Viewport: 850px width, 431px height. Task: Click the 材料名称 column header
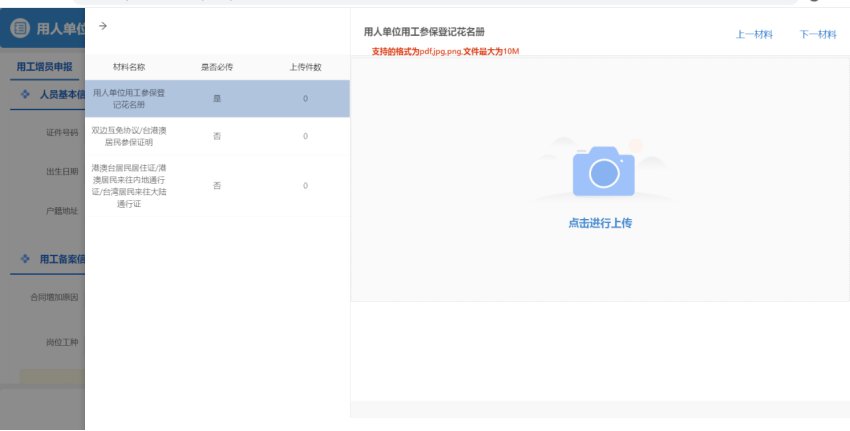click(x=129, y=67)
